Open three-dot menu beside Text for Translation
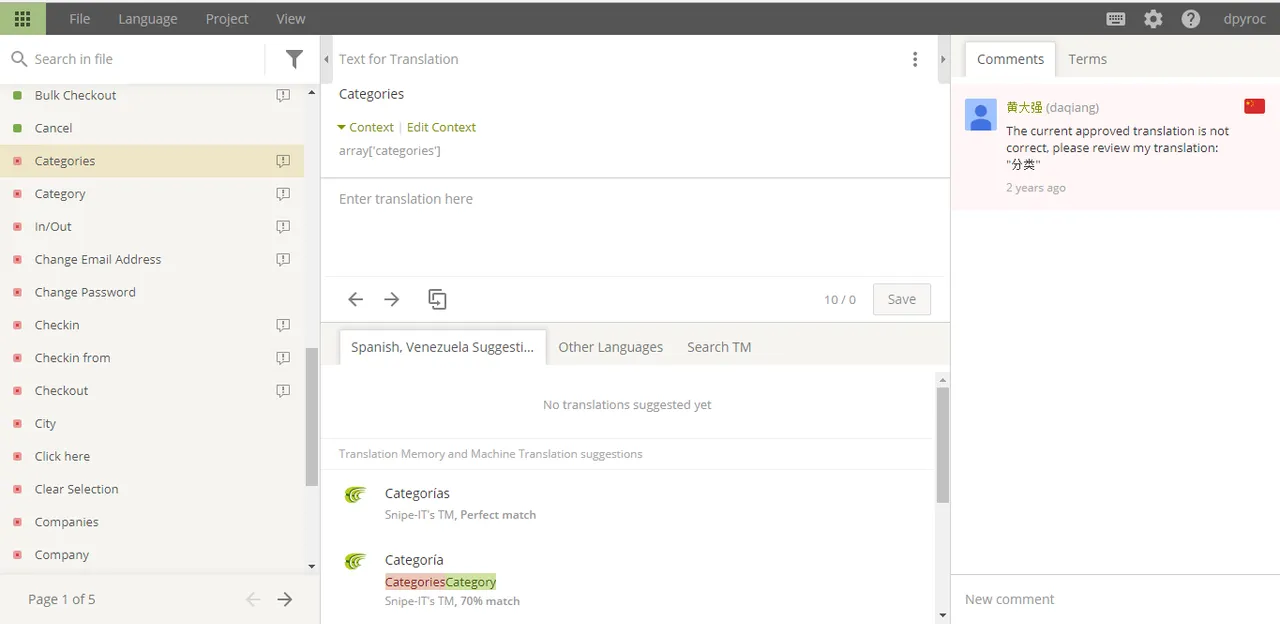Screen dimensions: 1280x624 [x=914, y=59]
